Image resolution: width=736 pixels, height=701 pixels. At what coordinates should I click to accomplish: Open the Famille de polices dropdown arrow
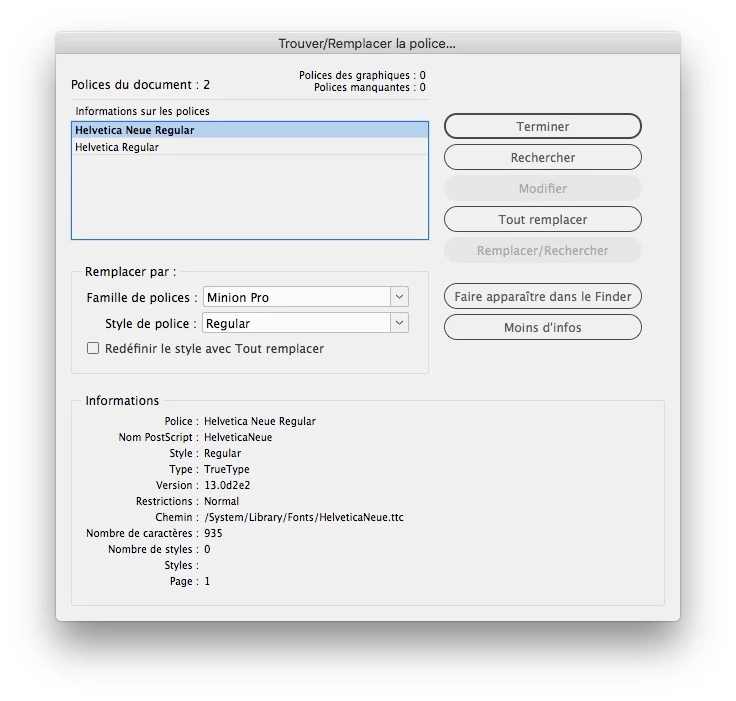pos(399,297)
